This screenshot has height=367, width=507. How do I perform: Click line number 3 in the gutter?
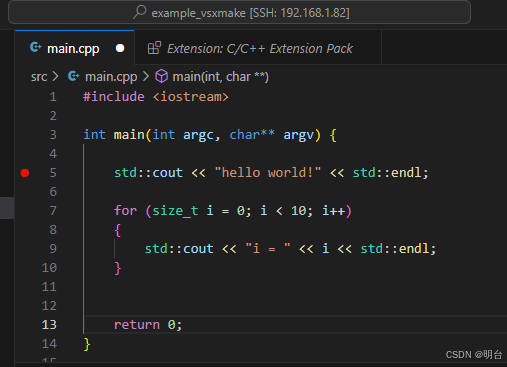coord(53,135)
